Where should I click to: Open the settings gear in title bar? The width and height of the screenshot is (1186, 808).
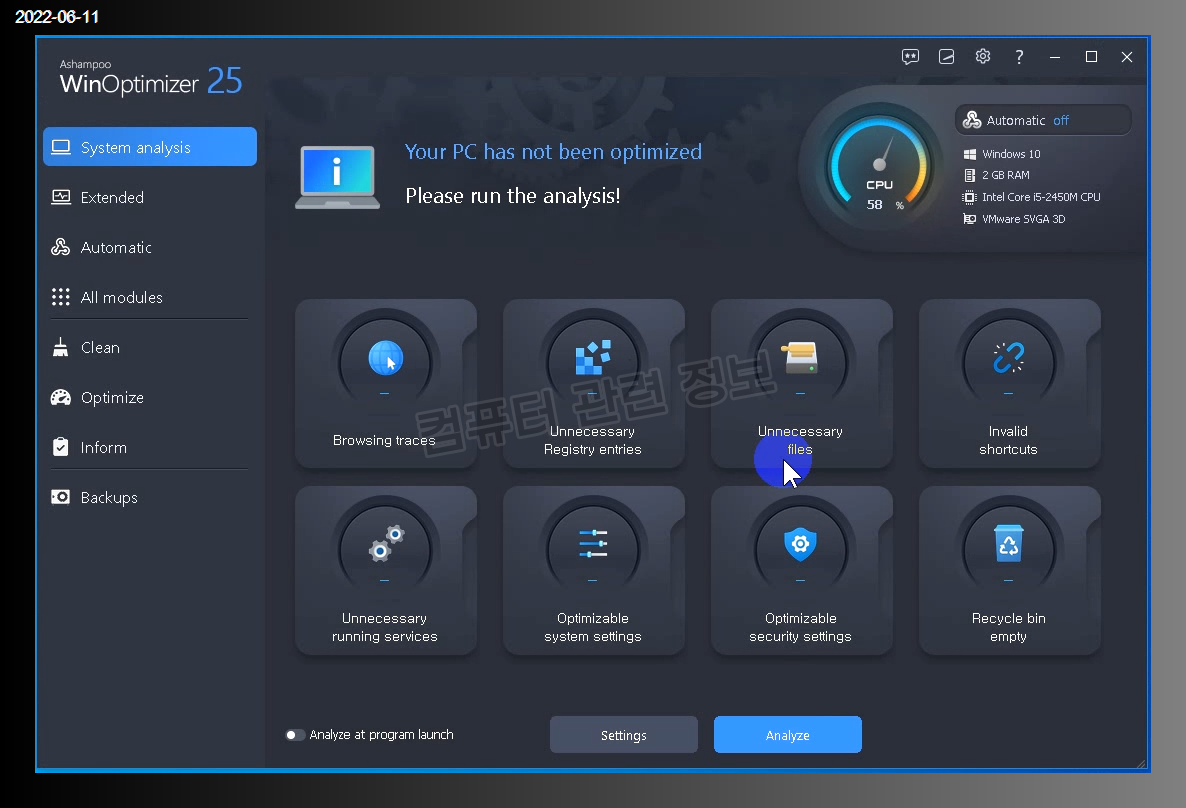pyautogui.click(x=983, y=57)
